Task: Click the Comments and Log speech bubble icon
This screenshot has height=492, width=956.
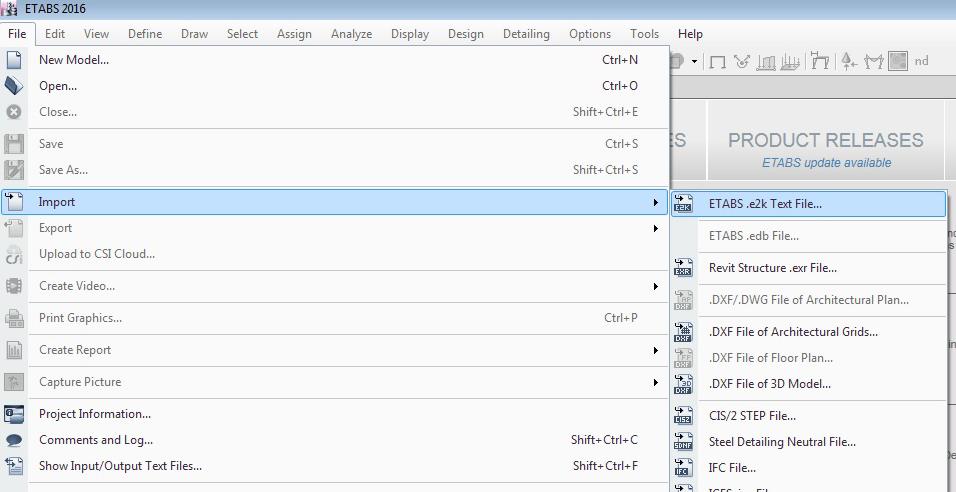Action: point(13,440)
